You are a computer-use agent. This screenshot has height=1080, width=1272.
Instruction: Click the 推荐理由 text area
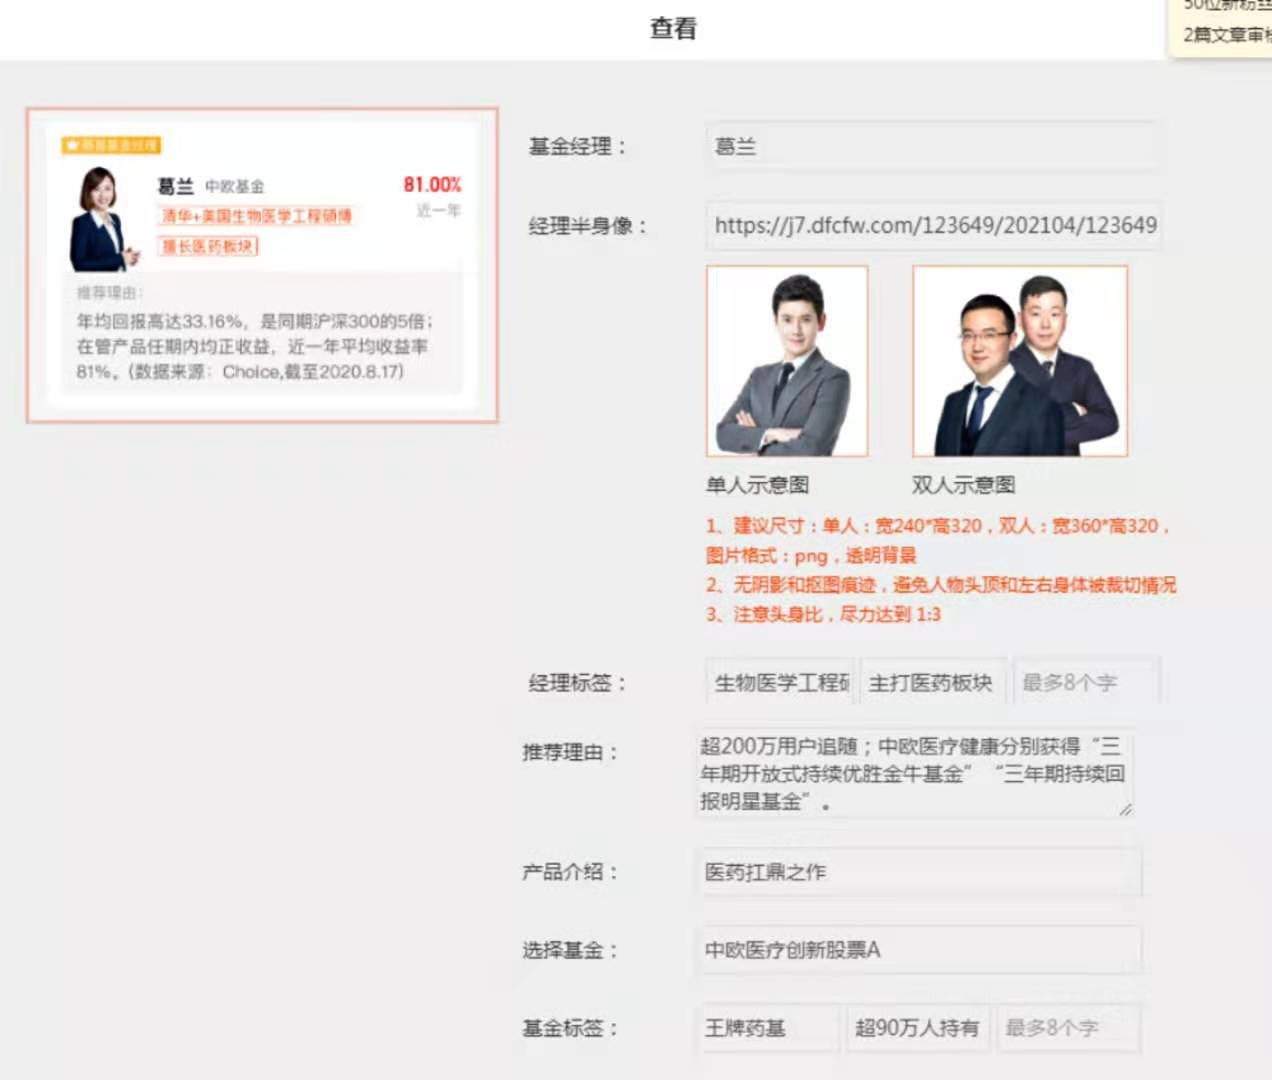tap(914, 774)
